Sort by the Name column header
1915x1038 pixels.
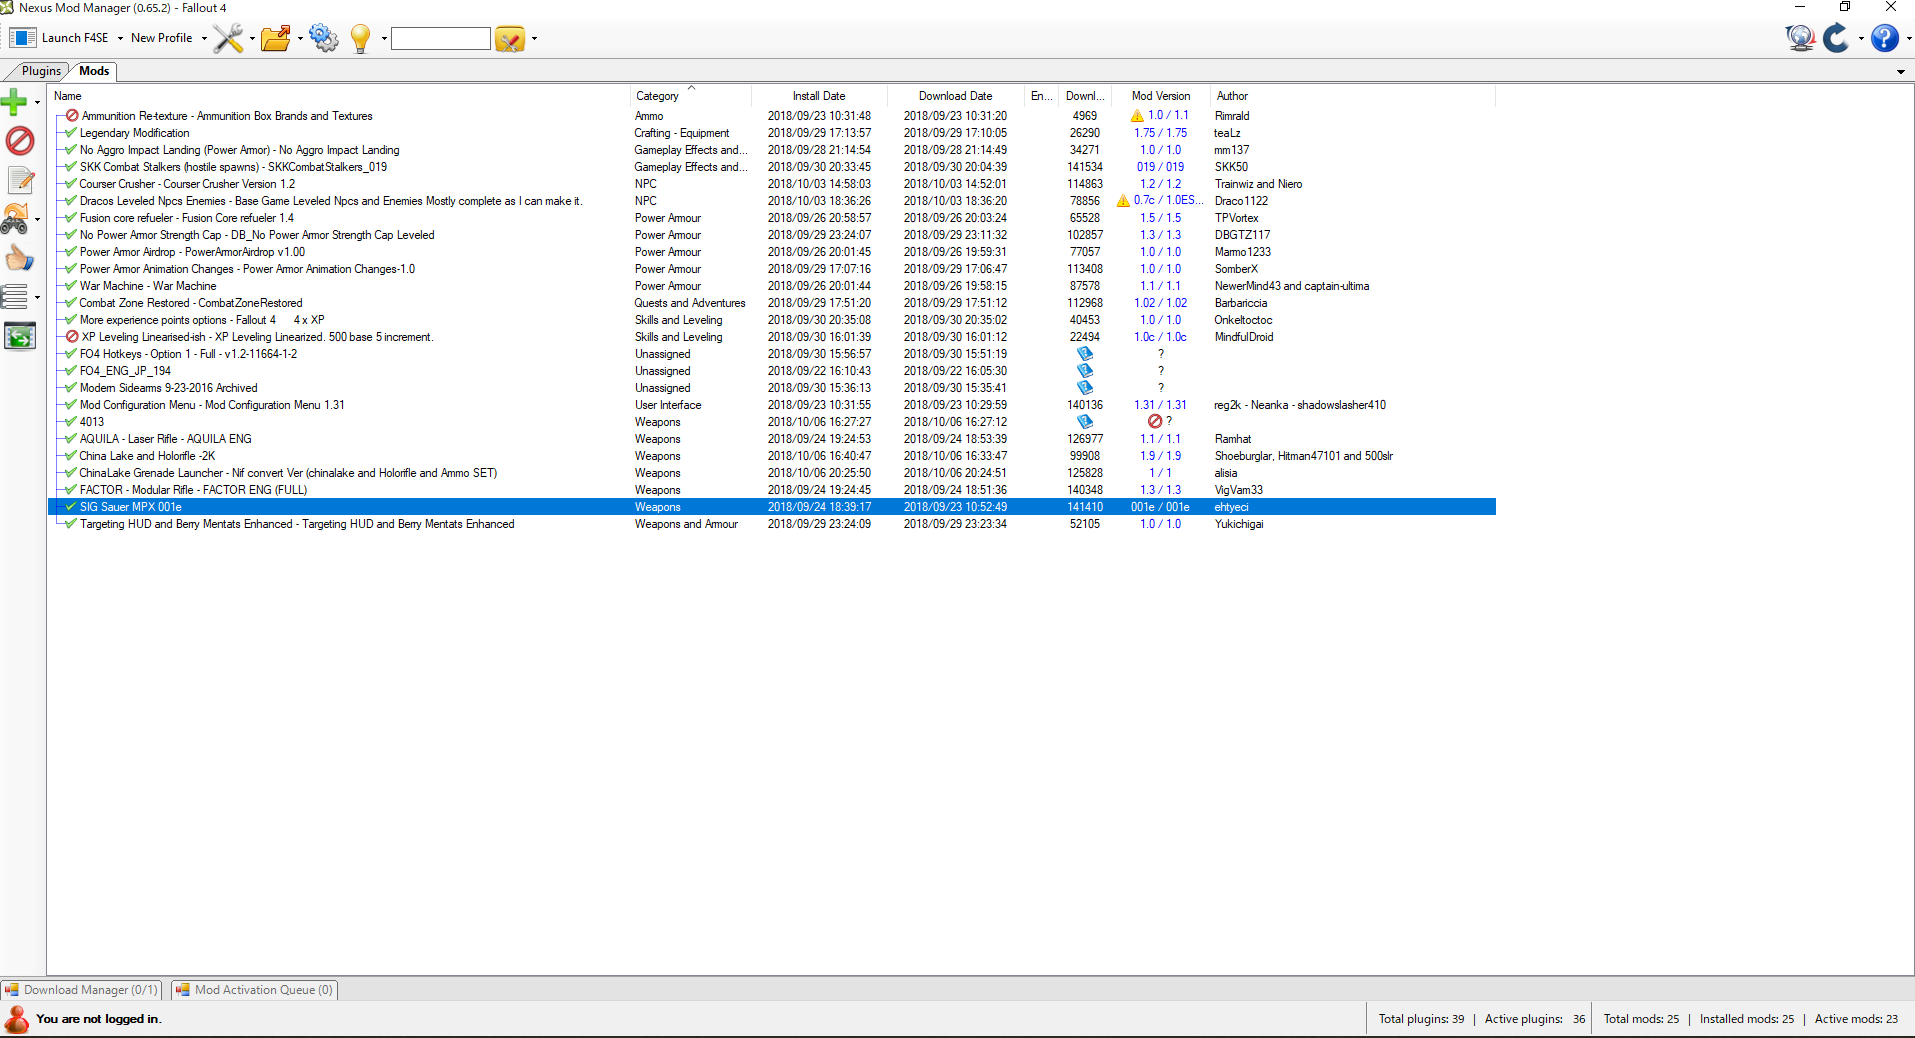pyautogui.click(x=339, y=96)
